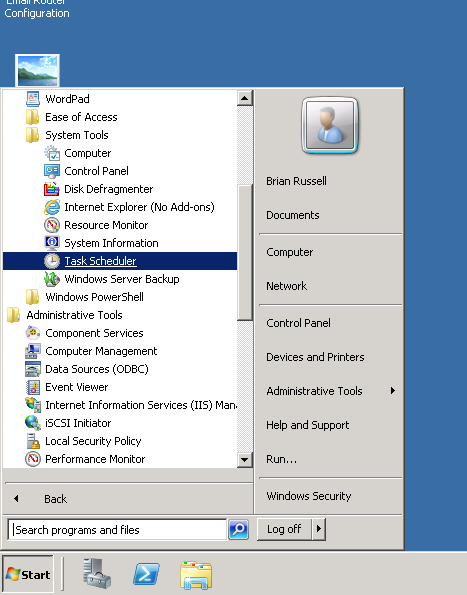Click the Start button
467x595 pixels.
click(28, 574)
